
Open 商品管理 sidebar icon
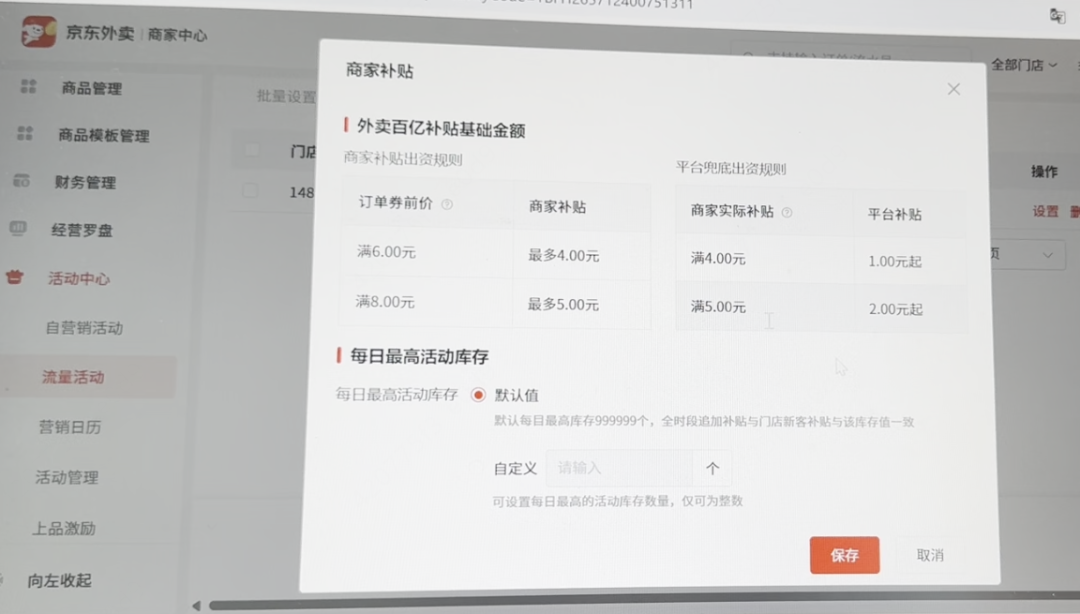(x=28, y=86)
